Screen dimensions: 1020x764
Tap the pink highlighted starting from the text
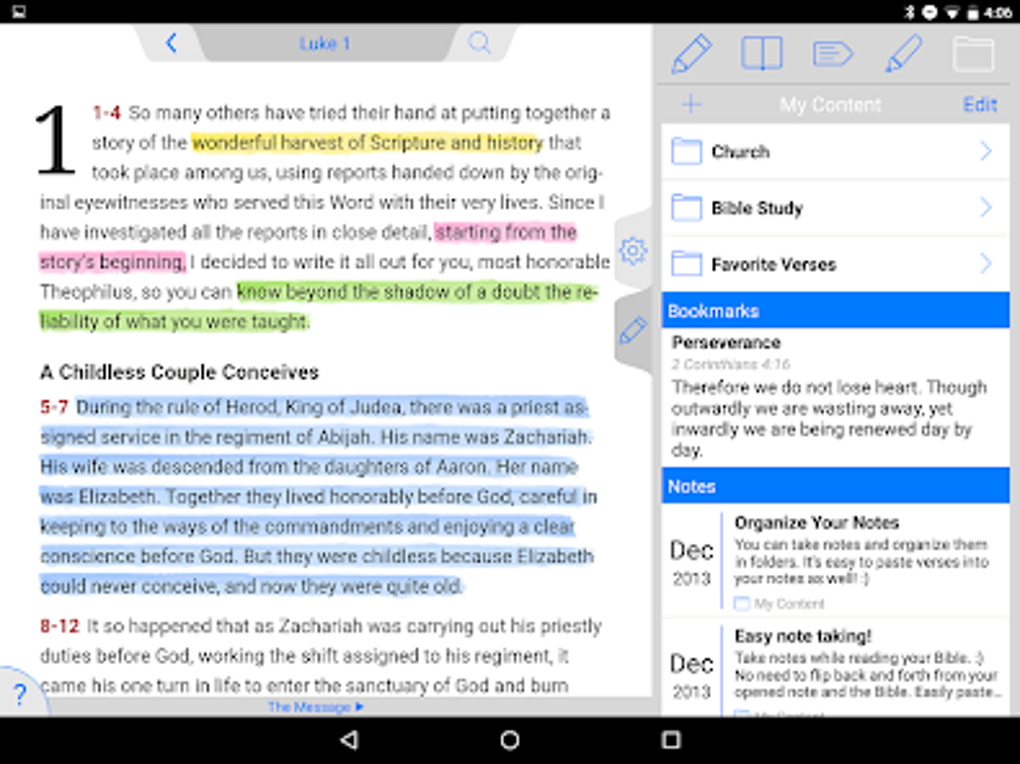pyautogui.click(x=505, y=232)
